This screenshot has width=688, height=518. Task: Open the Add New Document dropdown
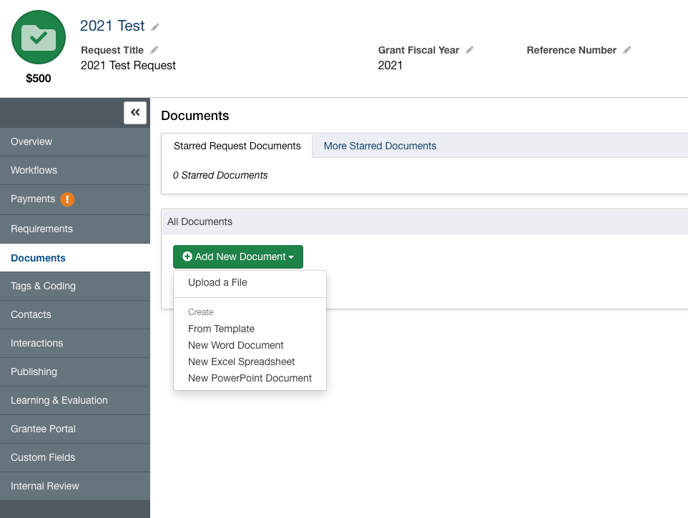(238, 257)
